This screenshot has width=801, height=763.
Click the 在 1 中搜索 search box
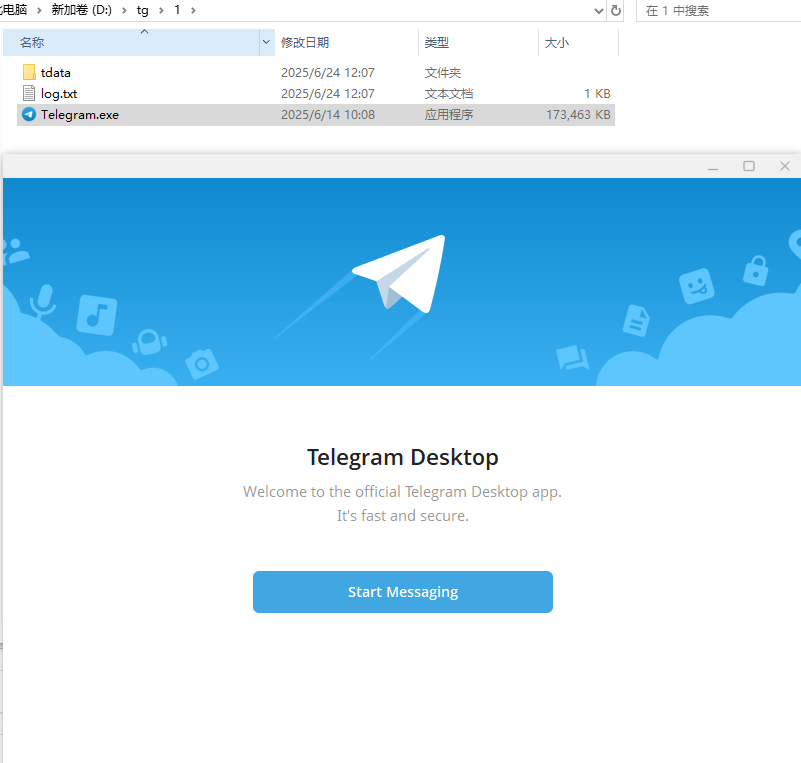point(718,10)
